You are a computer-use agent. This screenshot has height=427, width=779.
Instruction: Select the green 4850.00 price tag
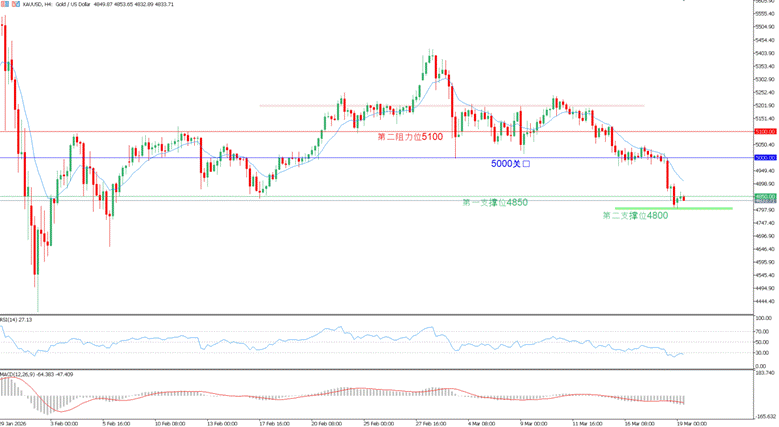pyautogui.click(x=765, y=196)
